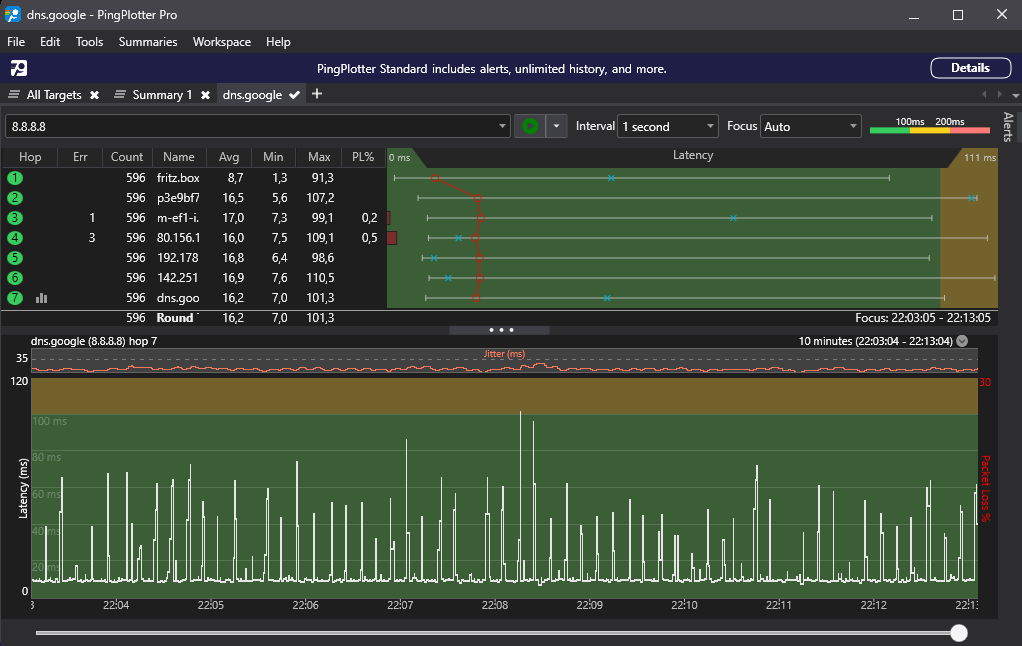Click the red packet loss bar for hop 4
Viewport: 1022px width, 646px height.
(392, 238)
